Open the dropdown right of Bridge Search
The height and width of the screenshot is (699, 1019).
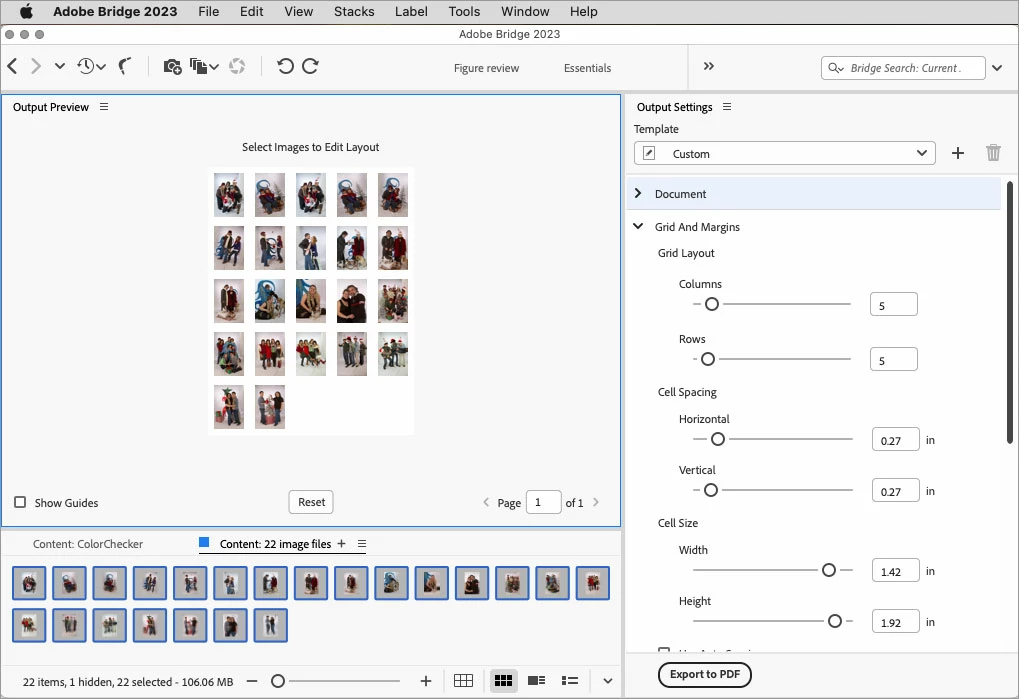[997, 68]
